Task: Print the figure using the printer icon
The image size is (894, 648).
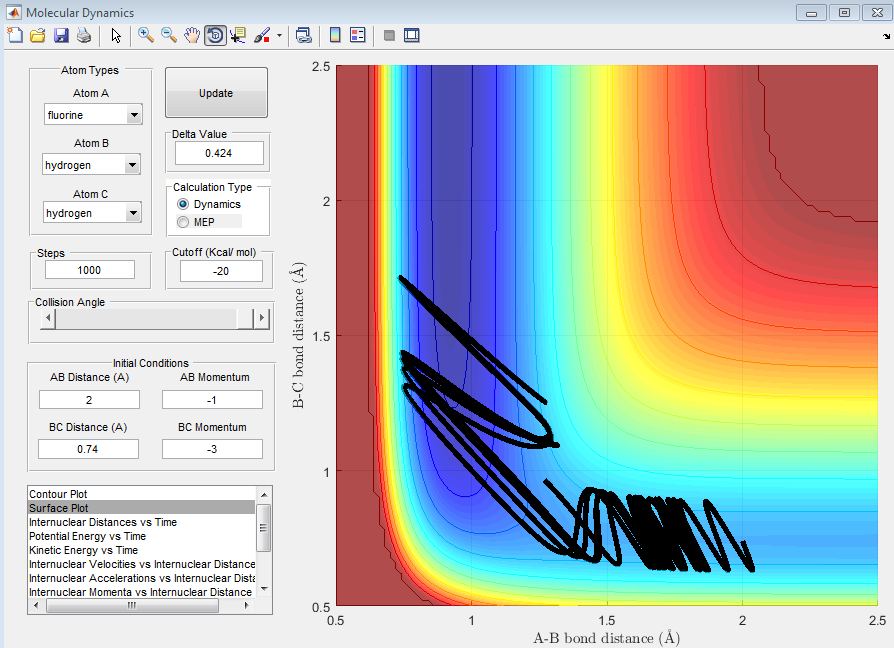Action: [84, 35]
